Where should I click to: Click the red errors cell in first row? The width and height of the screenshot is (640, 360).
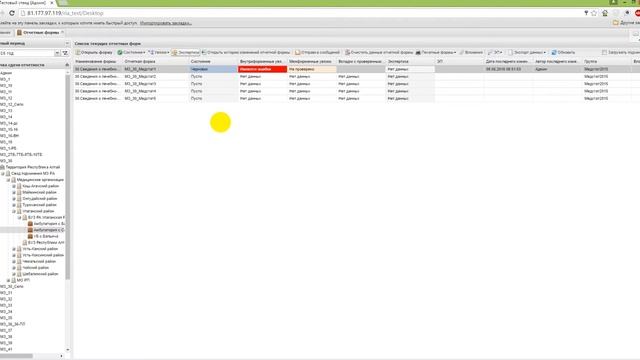click(262, 69)
